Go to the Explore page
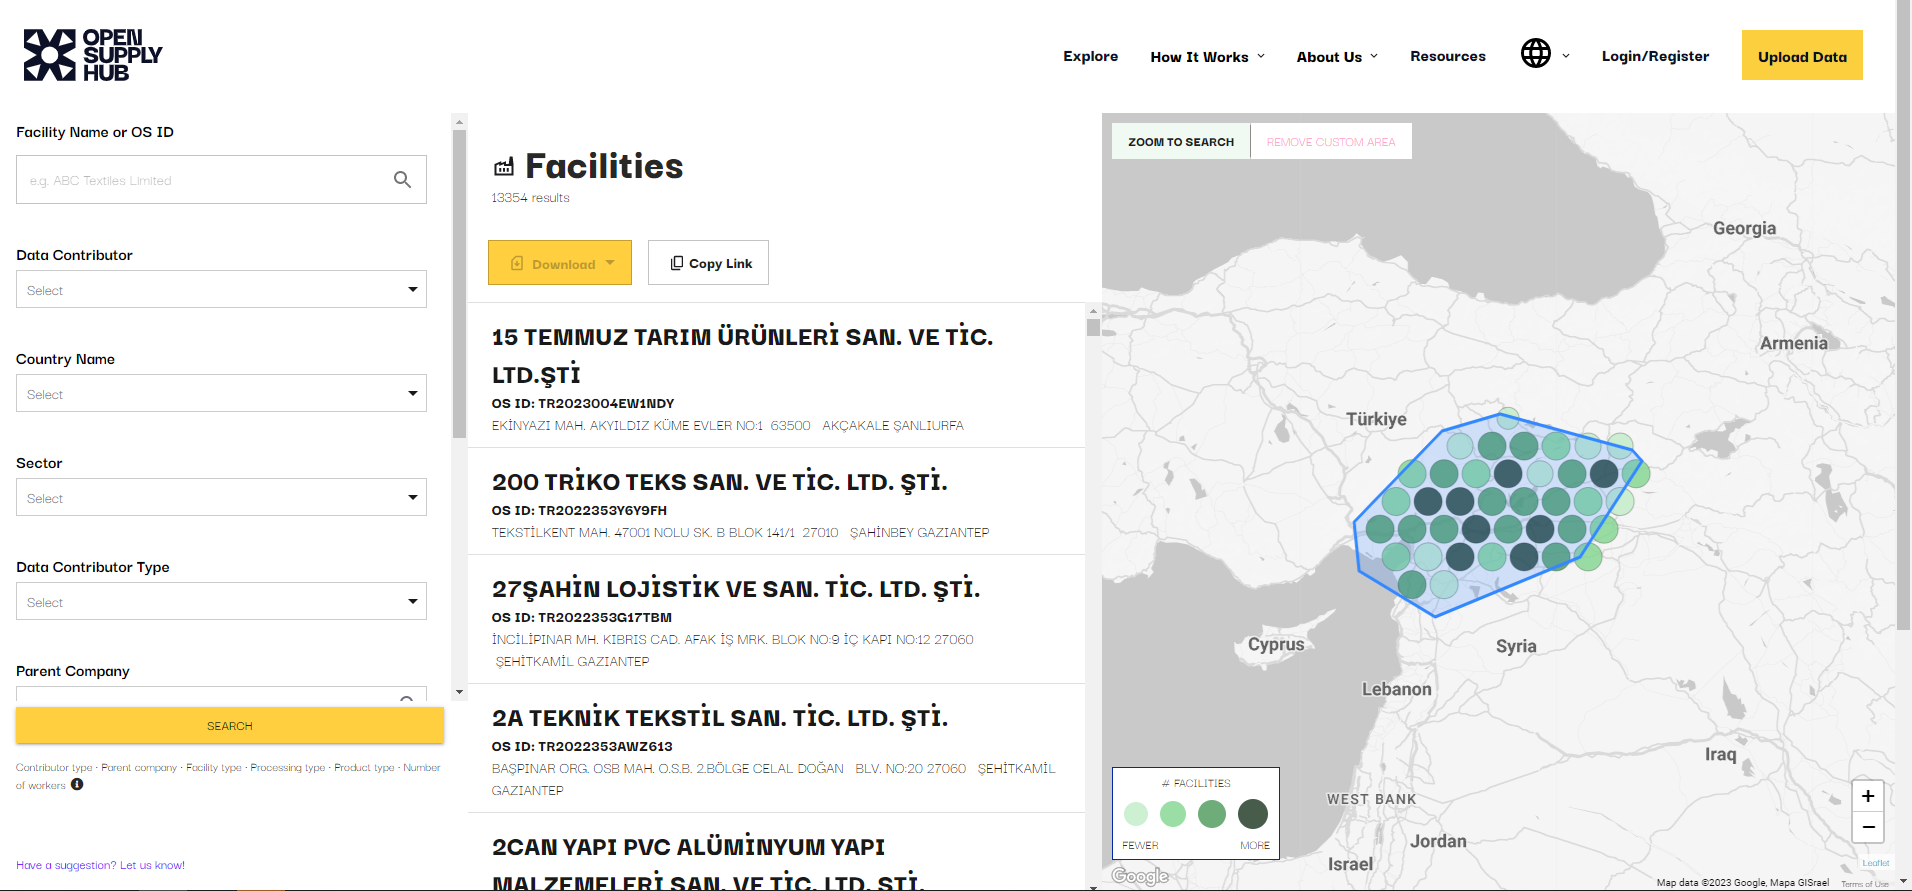Viewport: 1912px width, 891px height. pyautogui.click(x=1090, y=57)
